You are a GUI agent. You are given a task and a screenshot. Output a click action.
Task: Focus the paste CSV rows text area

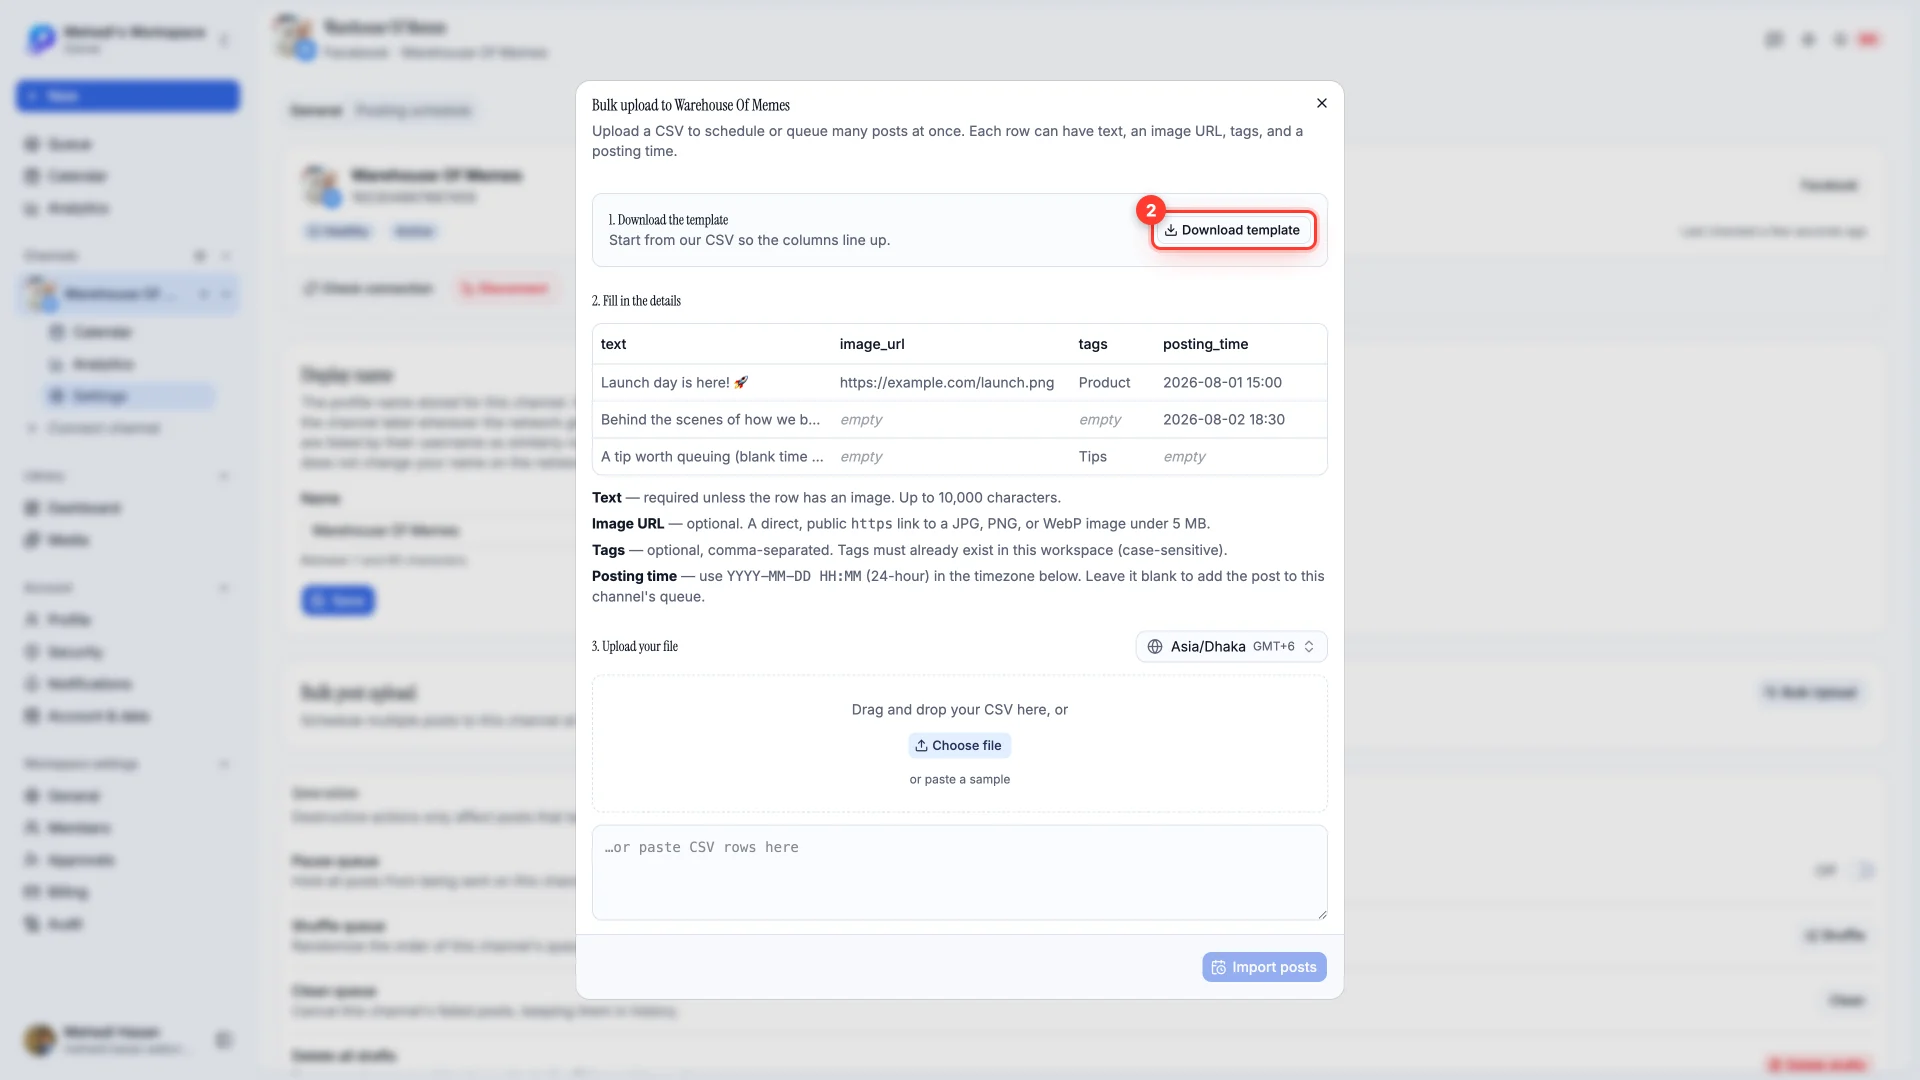(959, 872)
